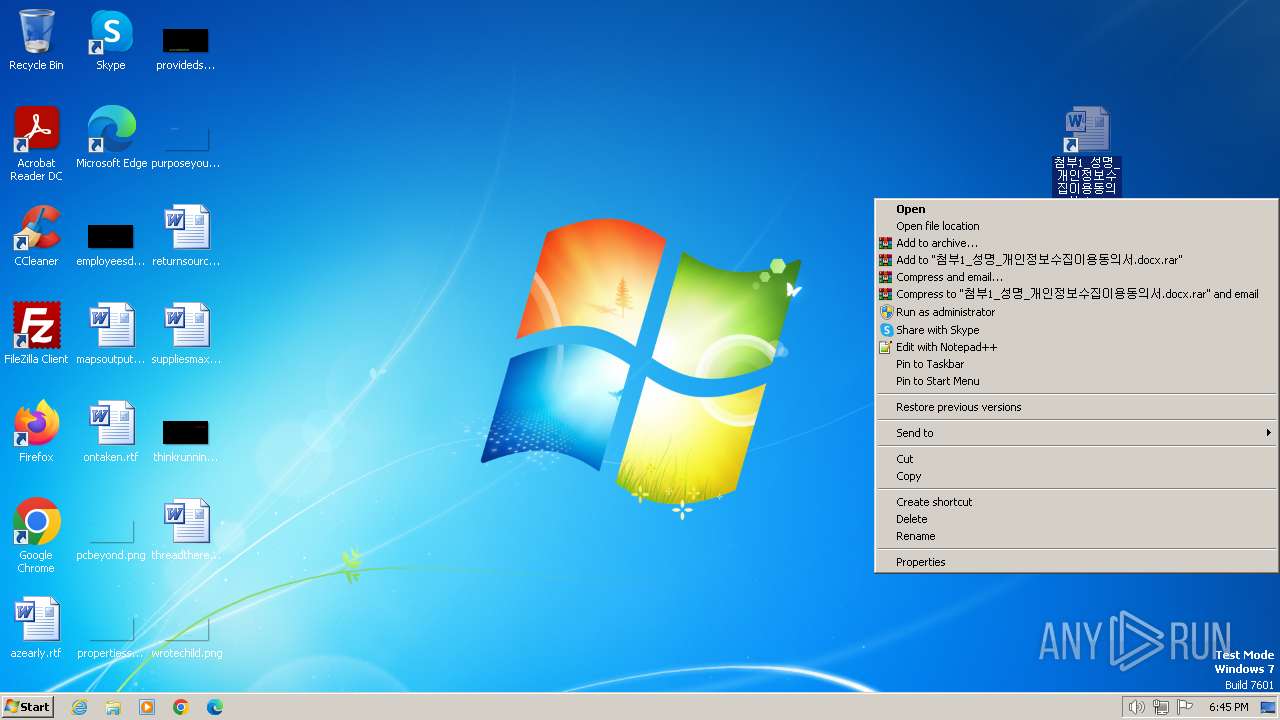Choose Delete in the context menu
This screenshot has width=1280, height=720.
click(x=1076, y=519)
